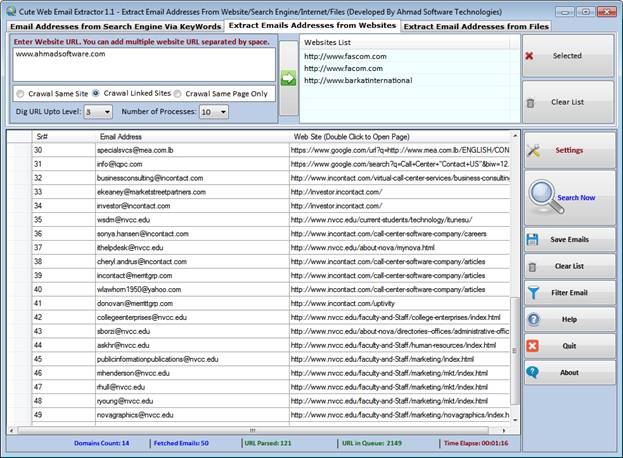Screen dimensions: 623x458
Task: Click the About button
Action: tap(568, 372)
